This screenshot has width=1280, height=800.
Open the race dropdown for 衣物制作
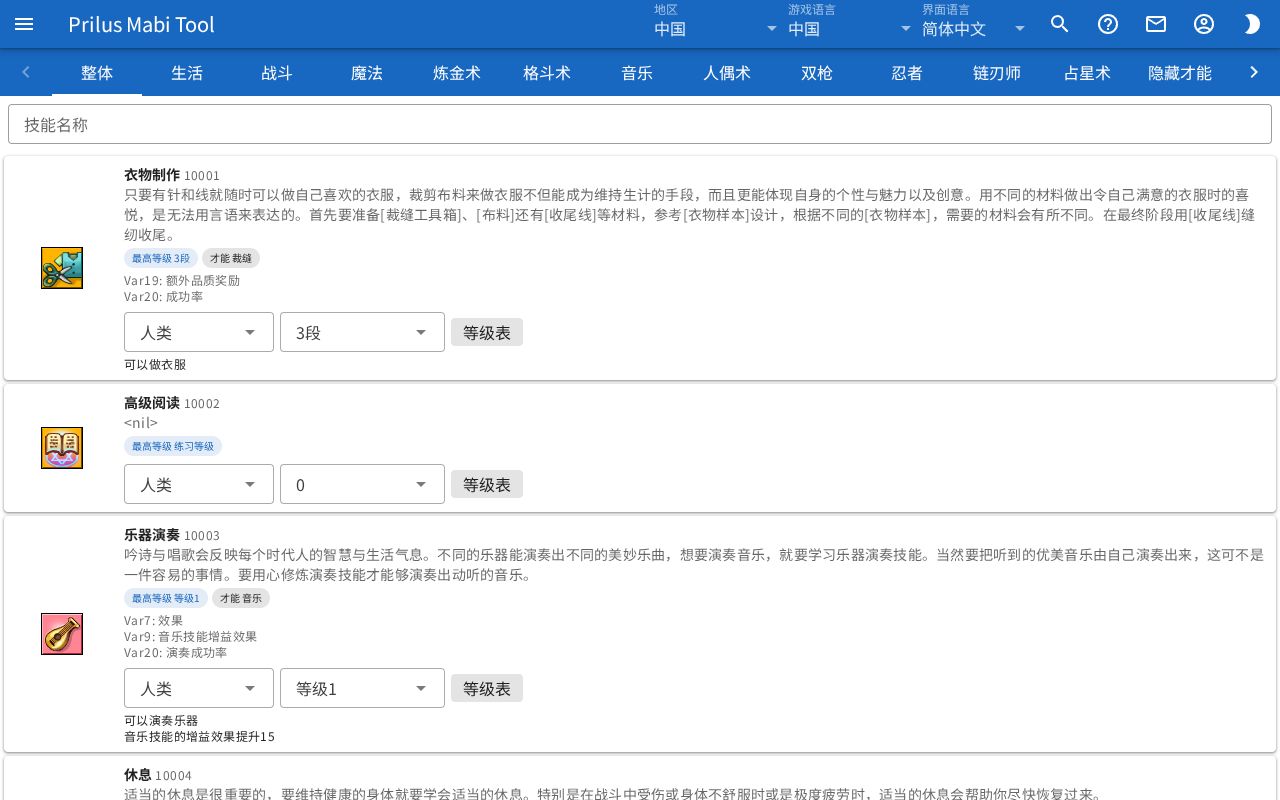click(x=199, y=332)
